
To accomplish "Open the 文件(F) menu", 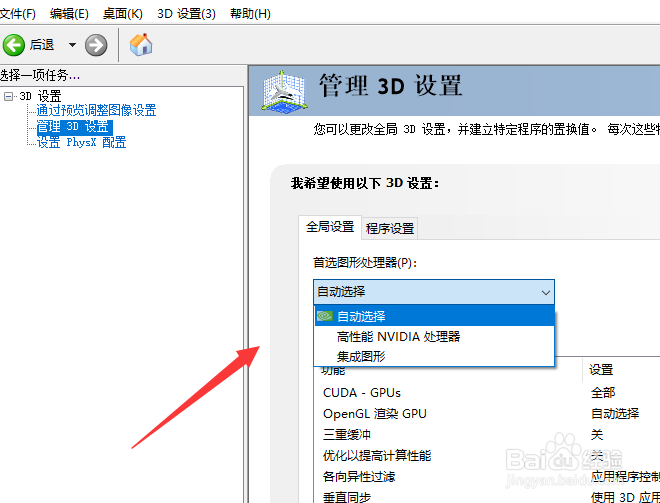I will click(x=17, y=14).
